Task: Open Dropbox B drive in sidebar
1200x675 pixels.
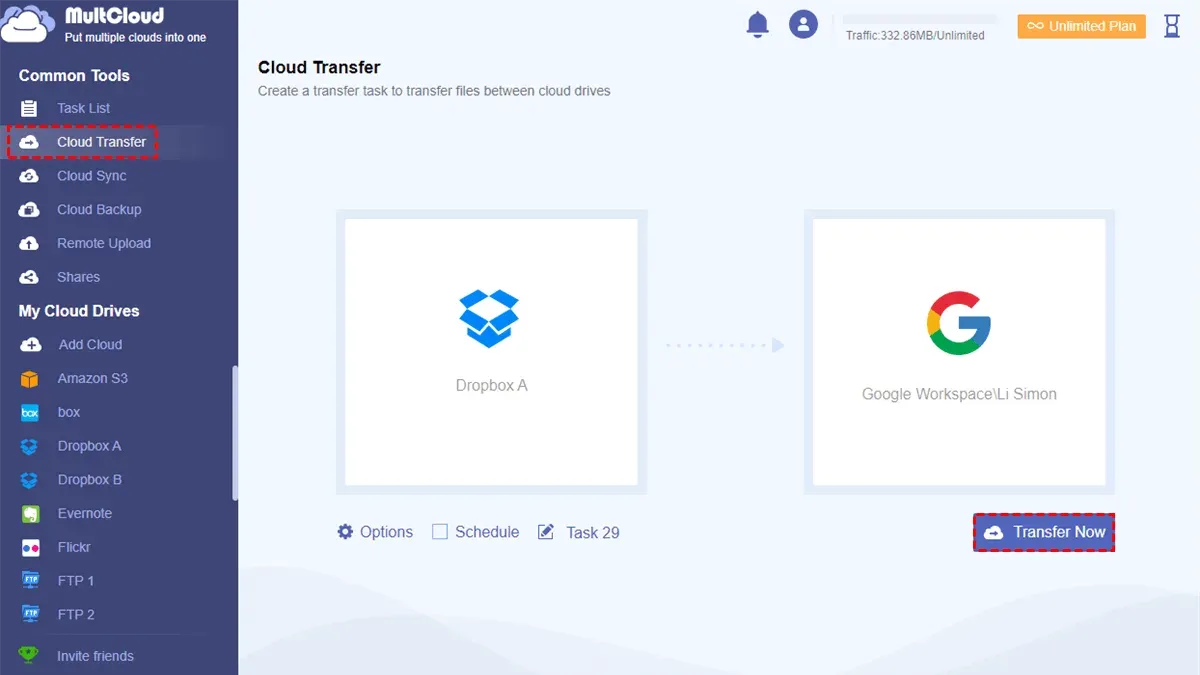Action: click(89, 480)
